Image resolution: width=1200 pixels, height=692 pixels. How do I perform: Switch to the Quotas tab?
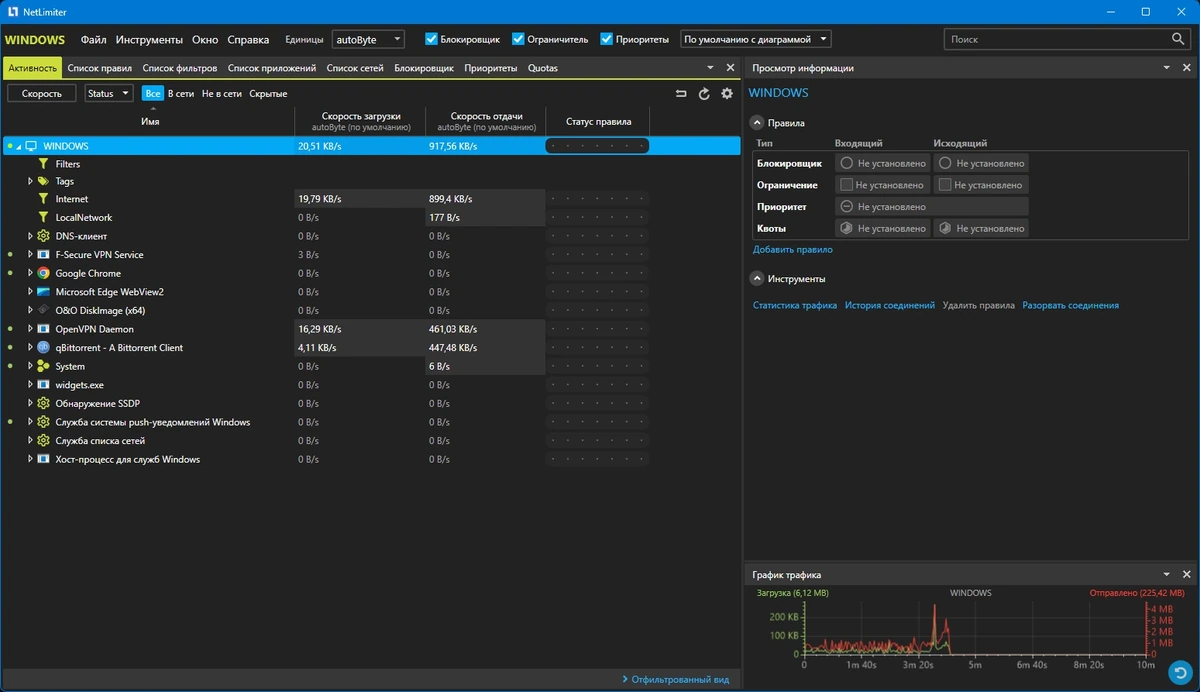tap(543, 68)
